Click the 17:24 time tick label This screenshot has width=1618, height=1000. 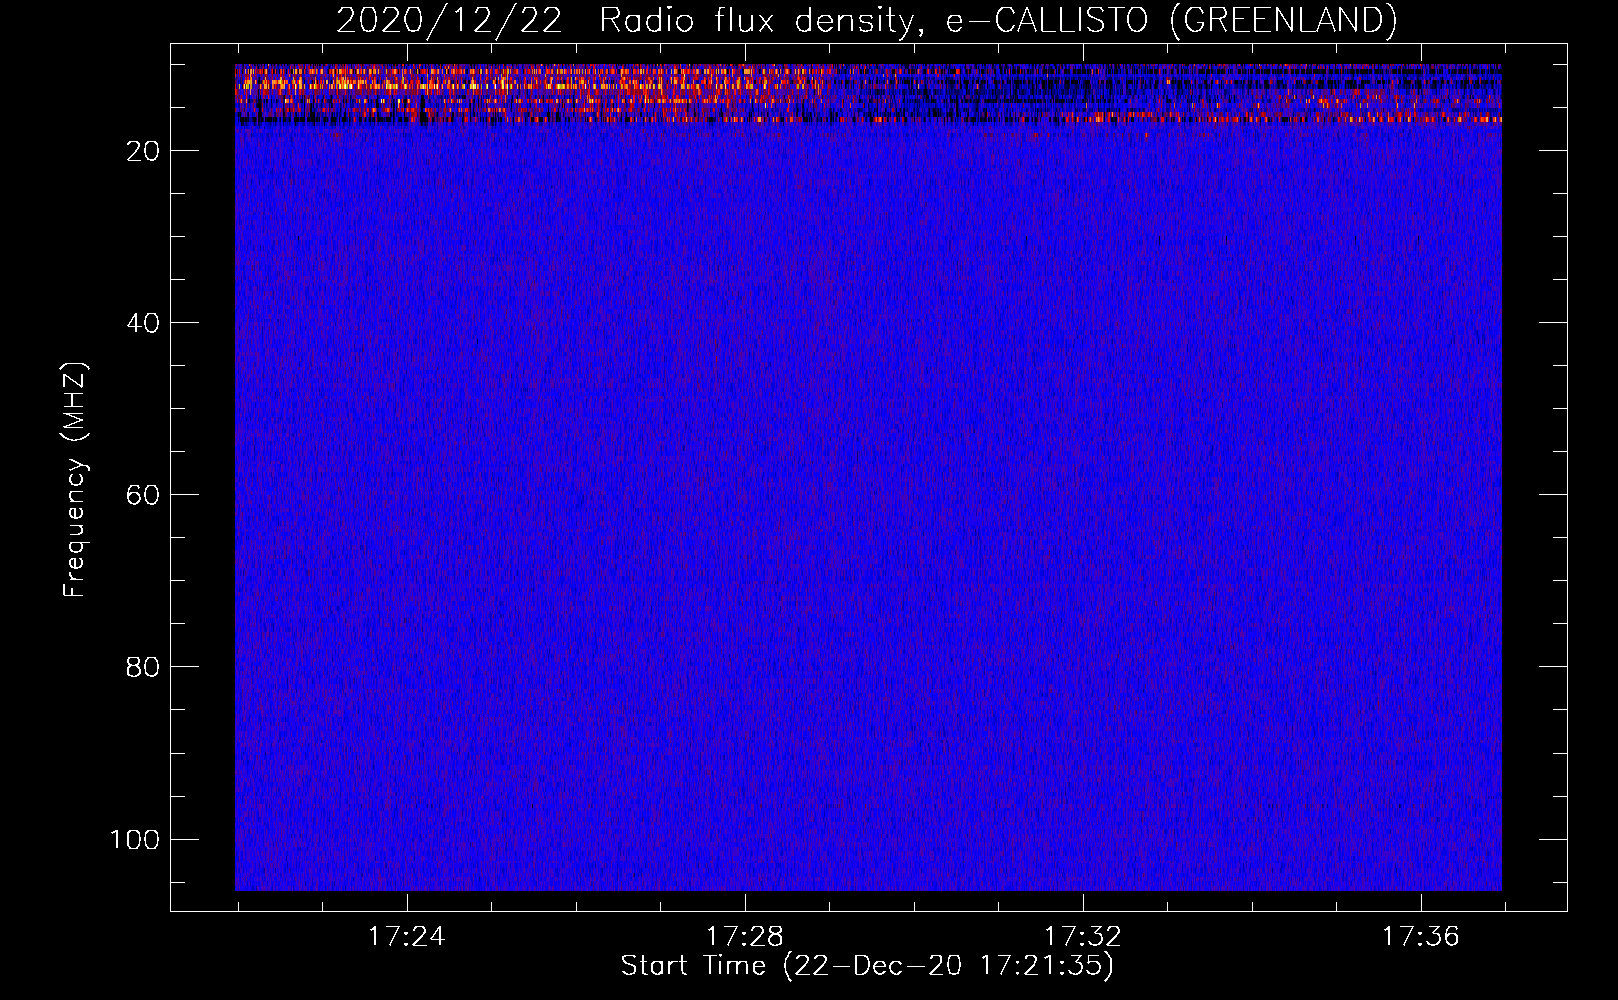[406, 937]
